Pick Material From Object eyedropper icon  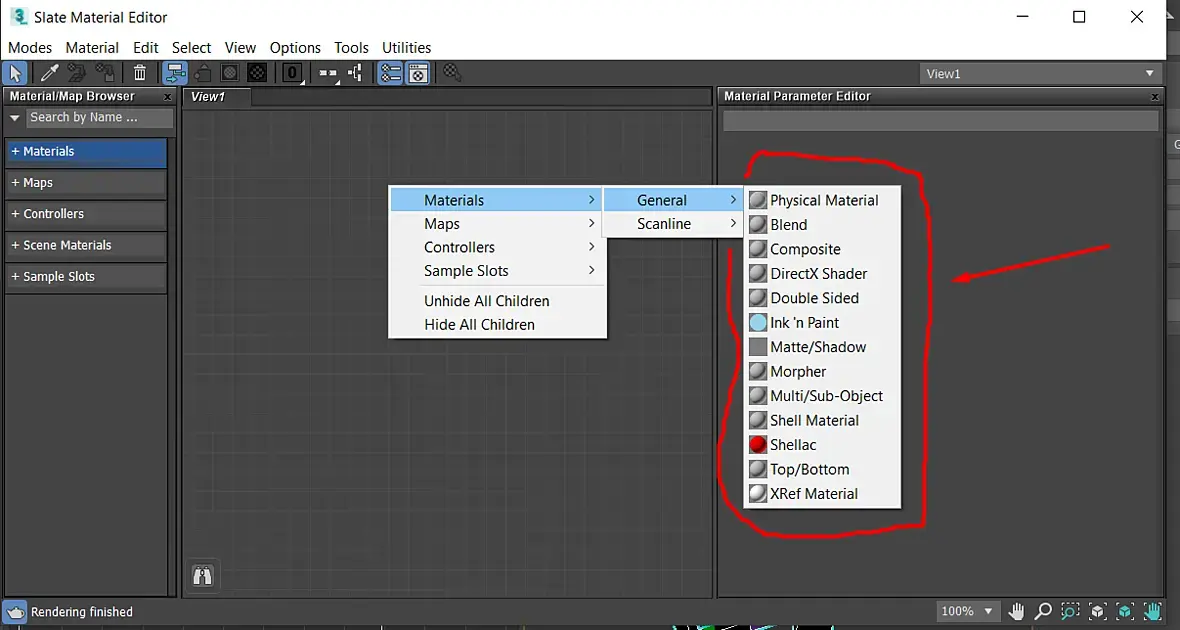[49, 73]
